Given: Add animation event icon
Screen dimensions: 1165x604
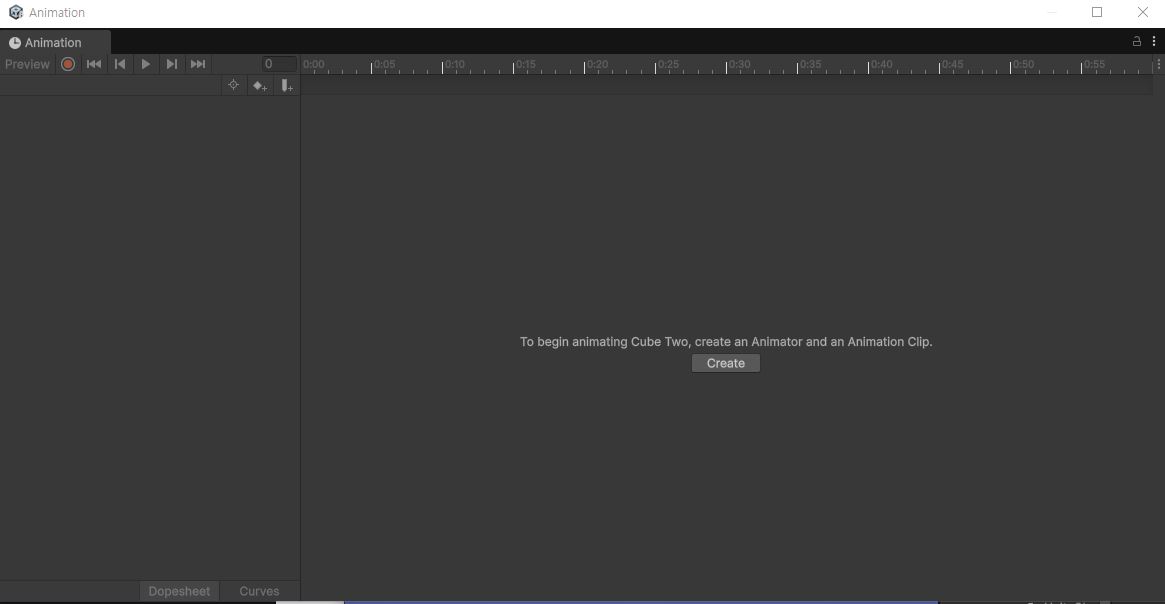Looking at the screenshot, I should [286, 85].
